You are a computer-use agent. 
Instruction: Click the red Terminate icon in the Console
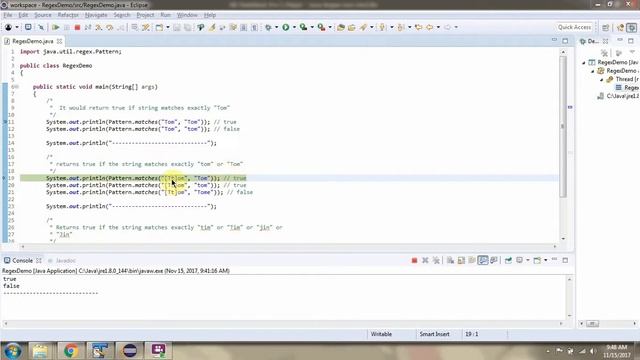tap(414, 260)
